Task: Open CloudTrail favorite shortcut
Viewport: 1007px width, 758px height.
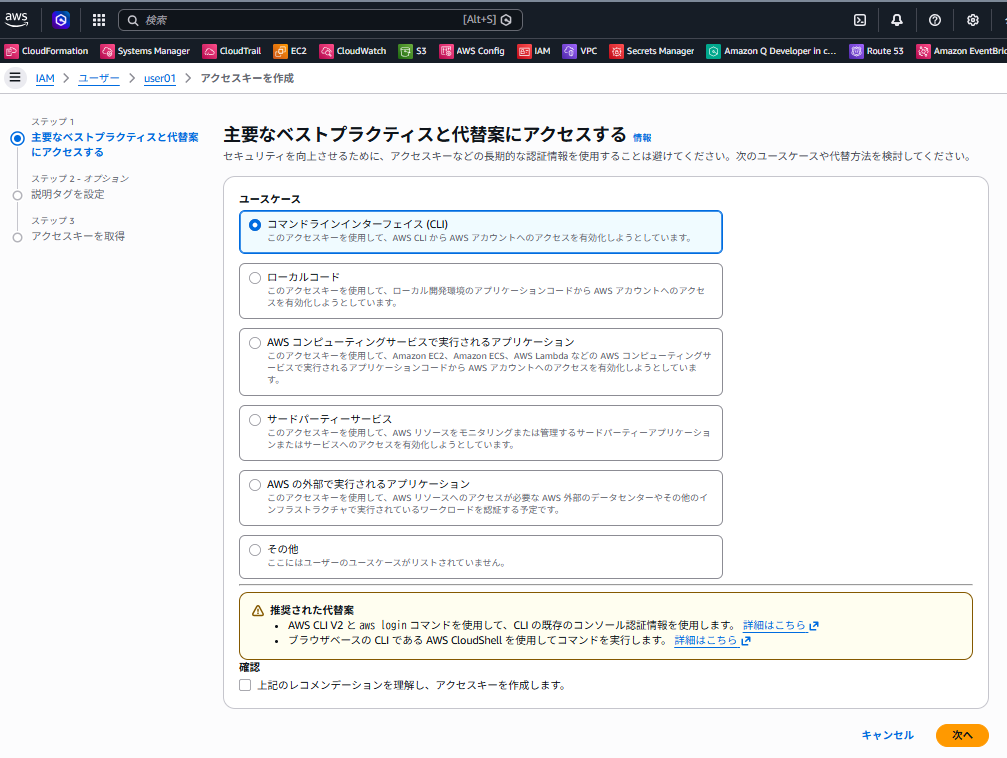Action: tap(232, 51)
